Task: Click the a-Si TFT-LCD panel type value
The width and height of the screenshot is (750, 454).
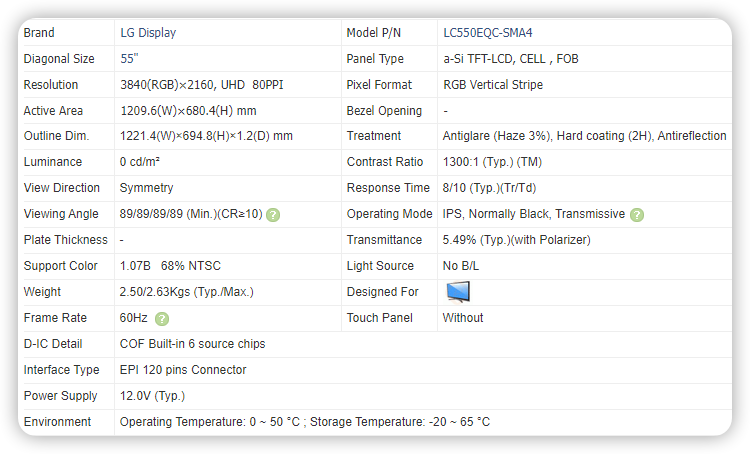Action: click(x=510, y=59)
